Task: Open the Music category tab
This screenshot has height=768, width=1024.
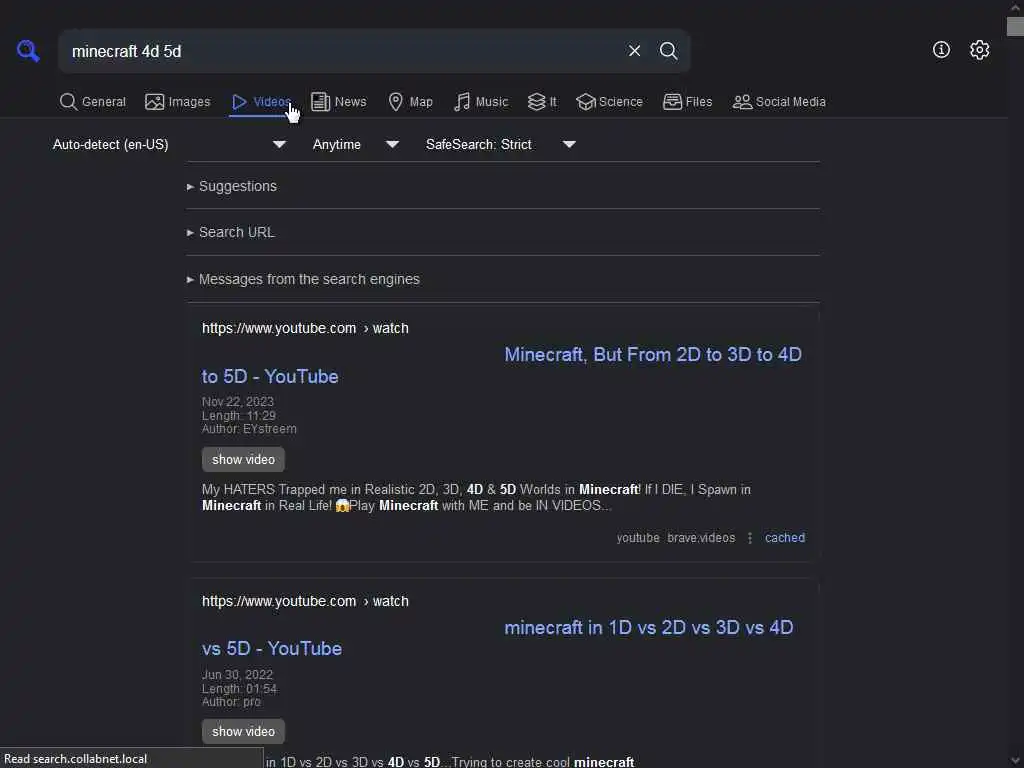Action: (481, 102)
